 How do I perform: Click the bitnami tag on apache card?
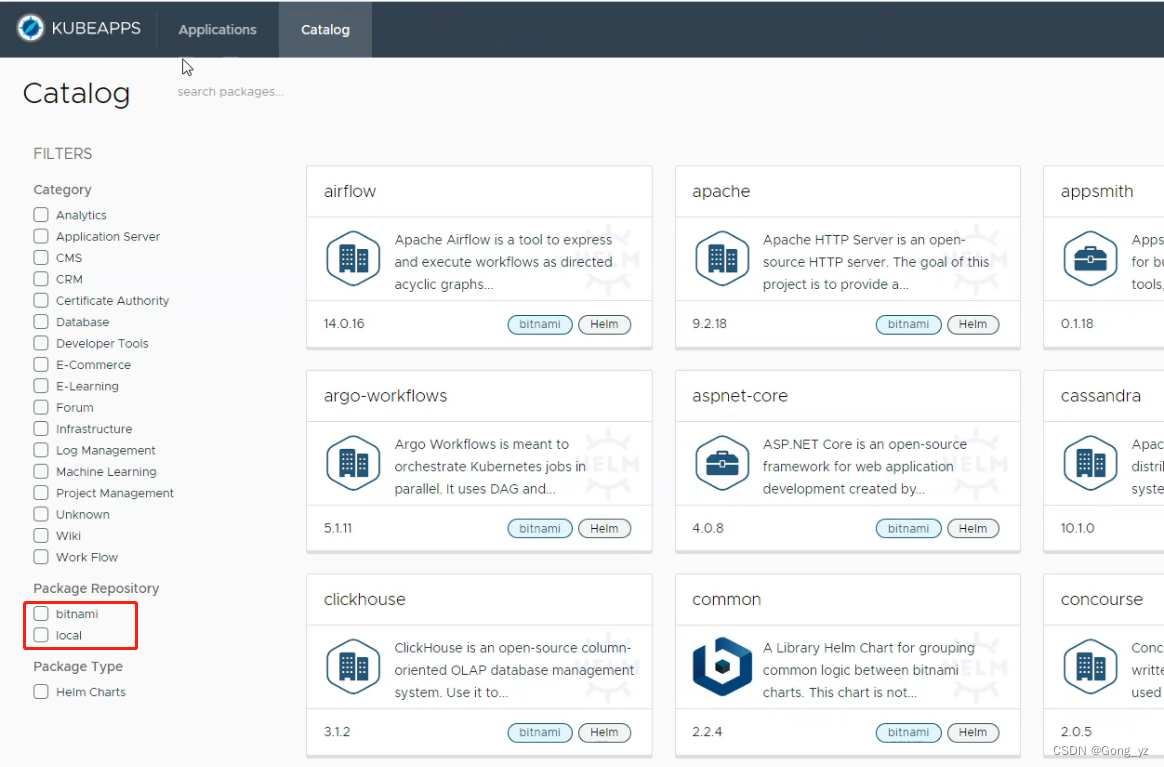point(909,324)
